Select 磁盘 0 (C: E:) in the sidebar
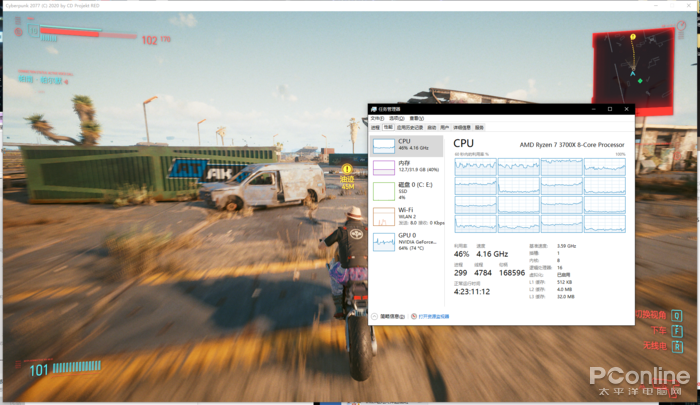Viewport: 700px width, 405px height. 407,191
